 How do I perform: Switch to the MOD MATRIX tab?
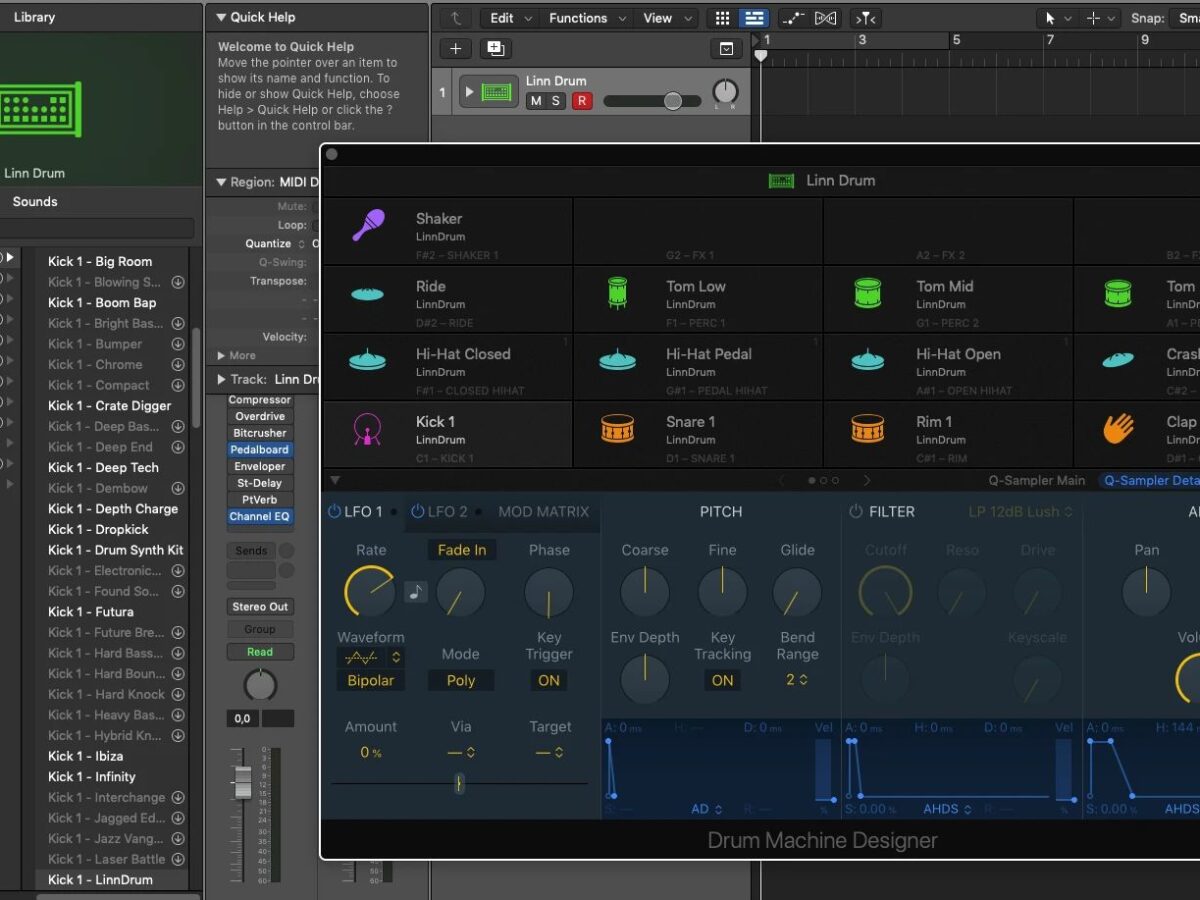543,511
